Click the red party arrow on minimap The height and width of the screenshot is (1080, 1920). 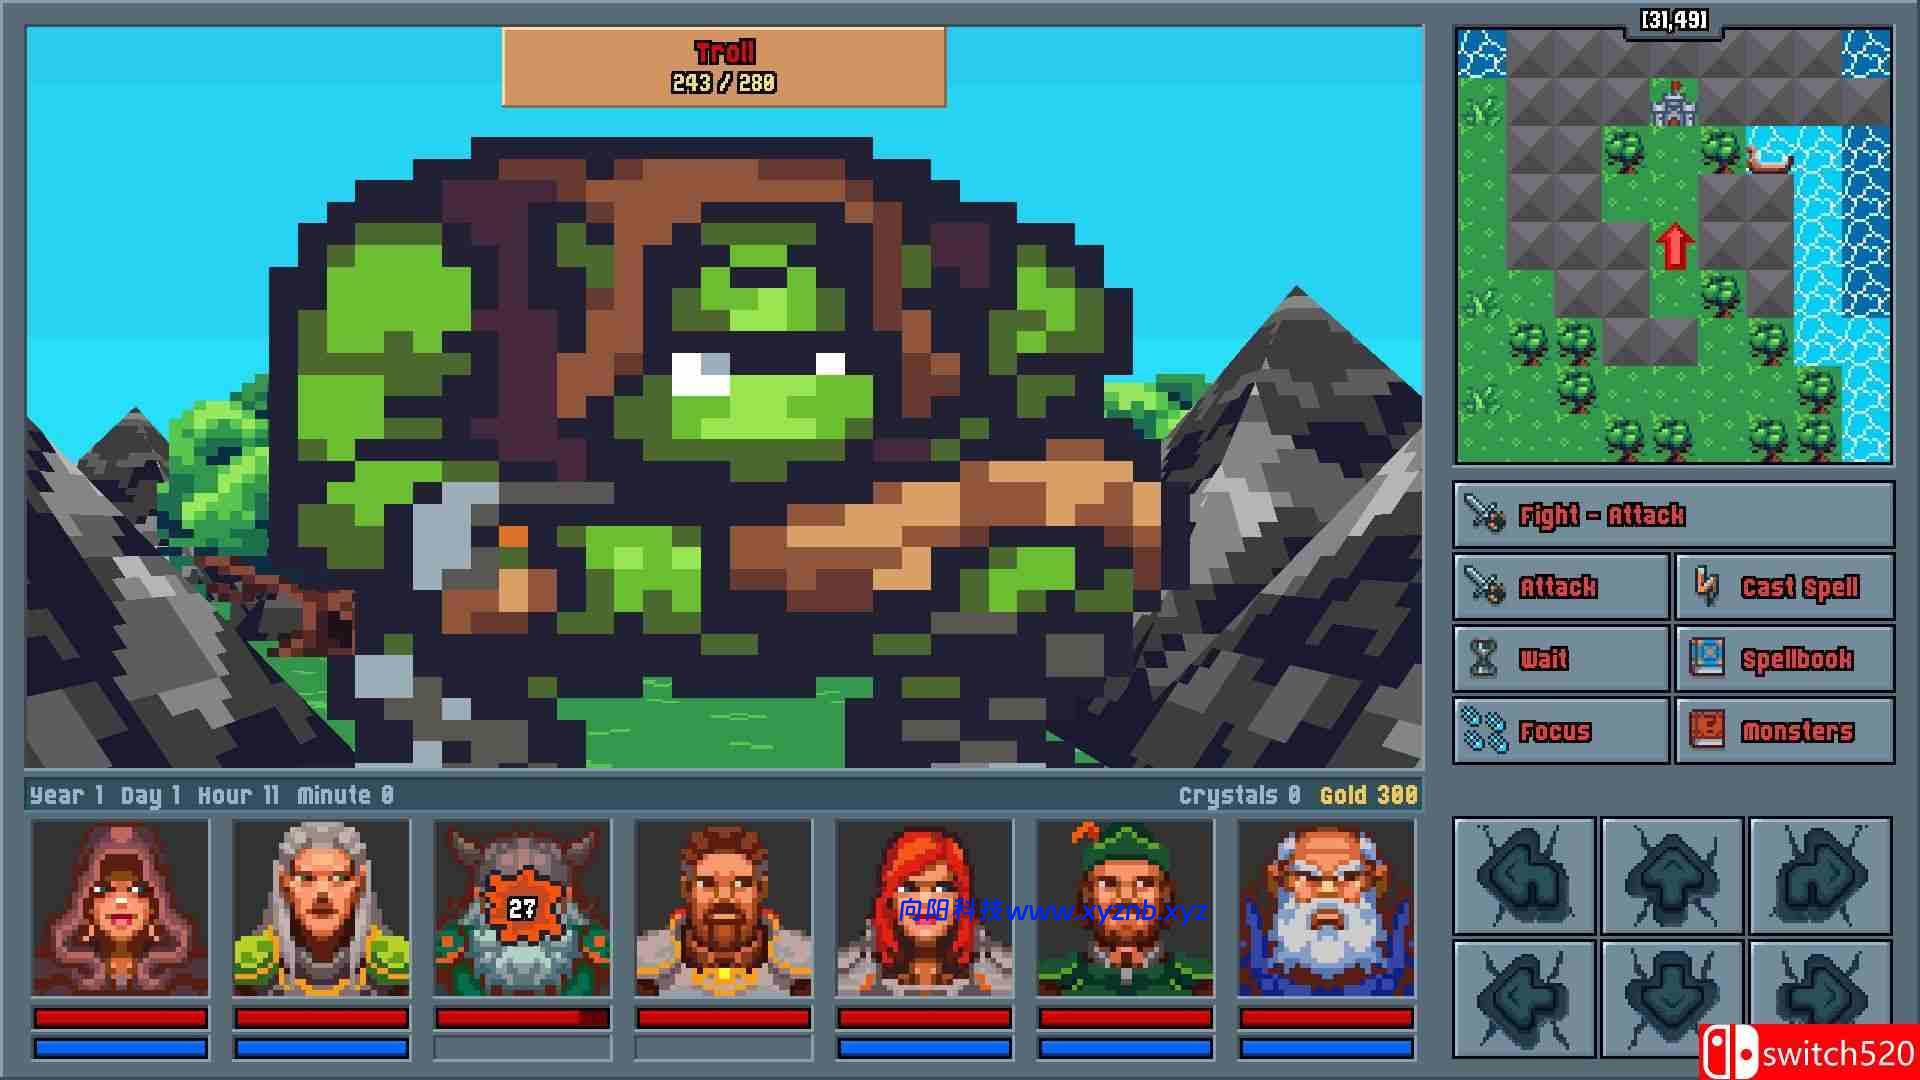[x=1674, y=246]
